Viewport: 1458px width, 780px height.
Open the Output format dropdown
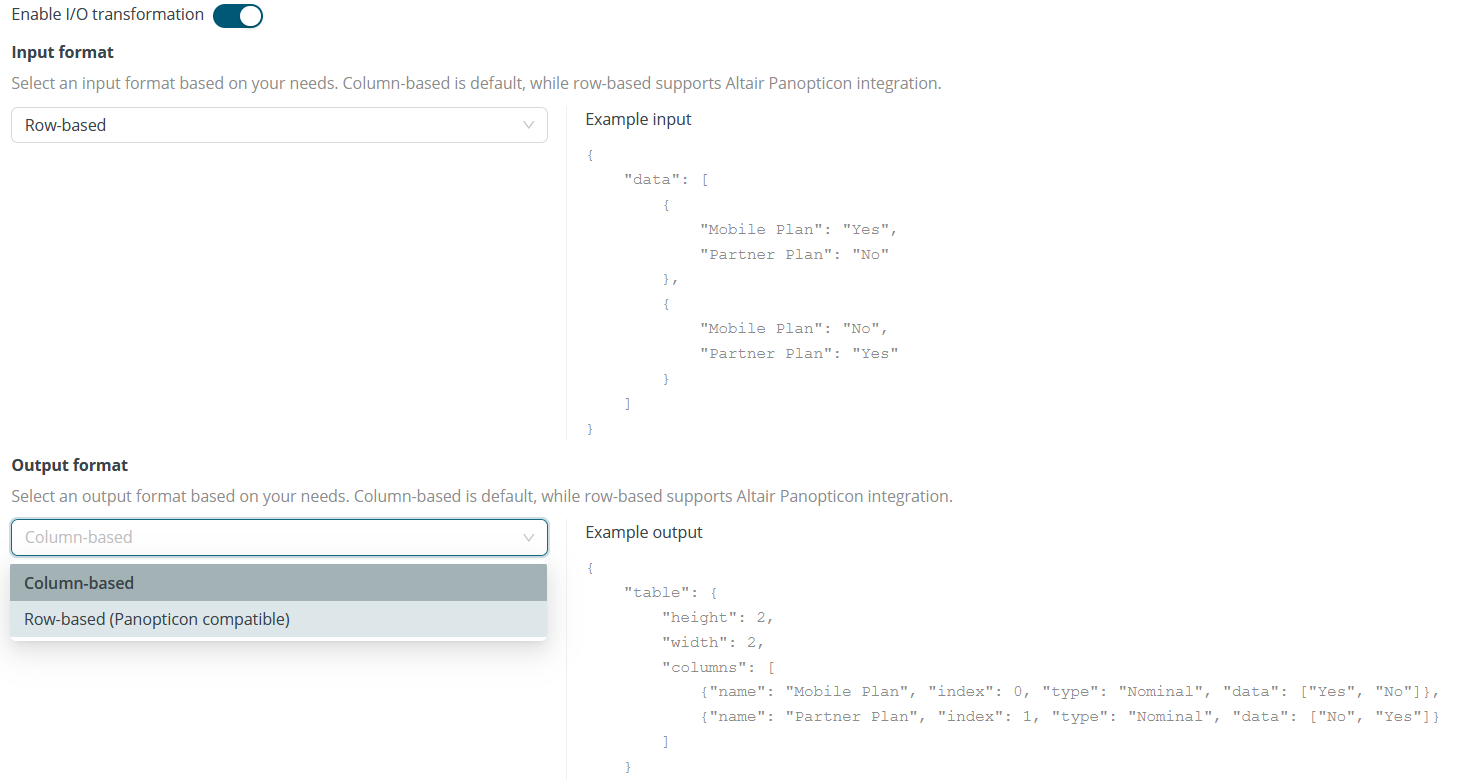[x=279, y=537]
